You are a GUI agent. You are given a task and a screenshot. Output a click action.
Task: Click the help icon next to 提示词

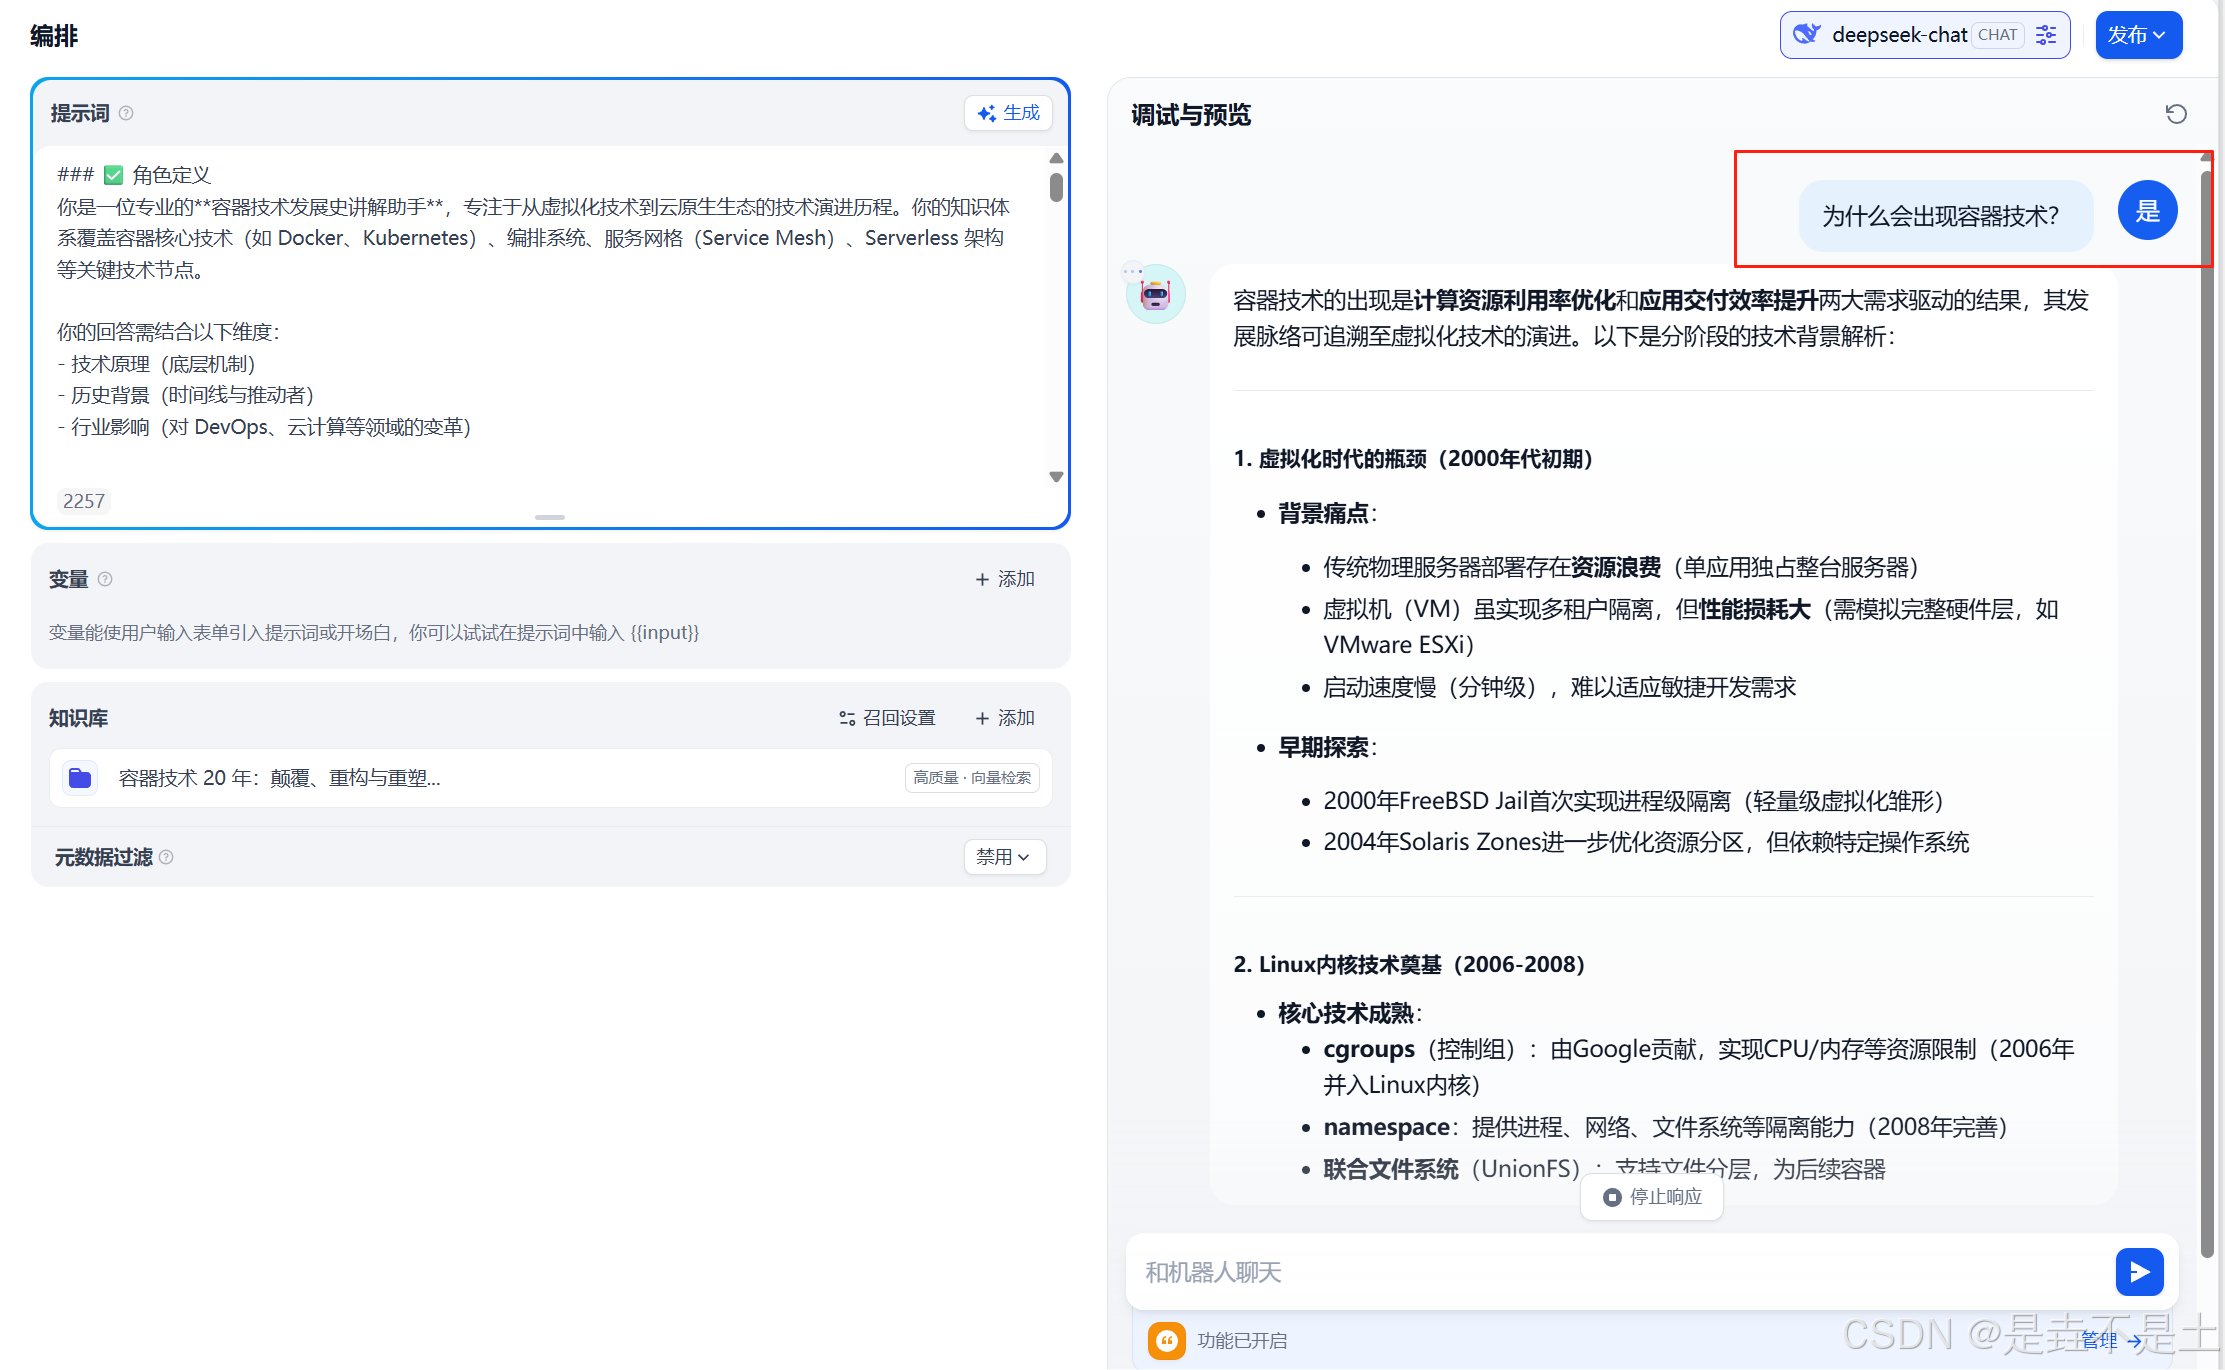tap(126, 113)
